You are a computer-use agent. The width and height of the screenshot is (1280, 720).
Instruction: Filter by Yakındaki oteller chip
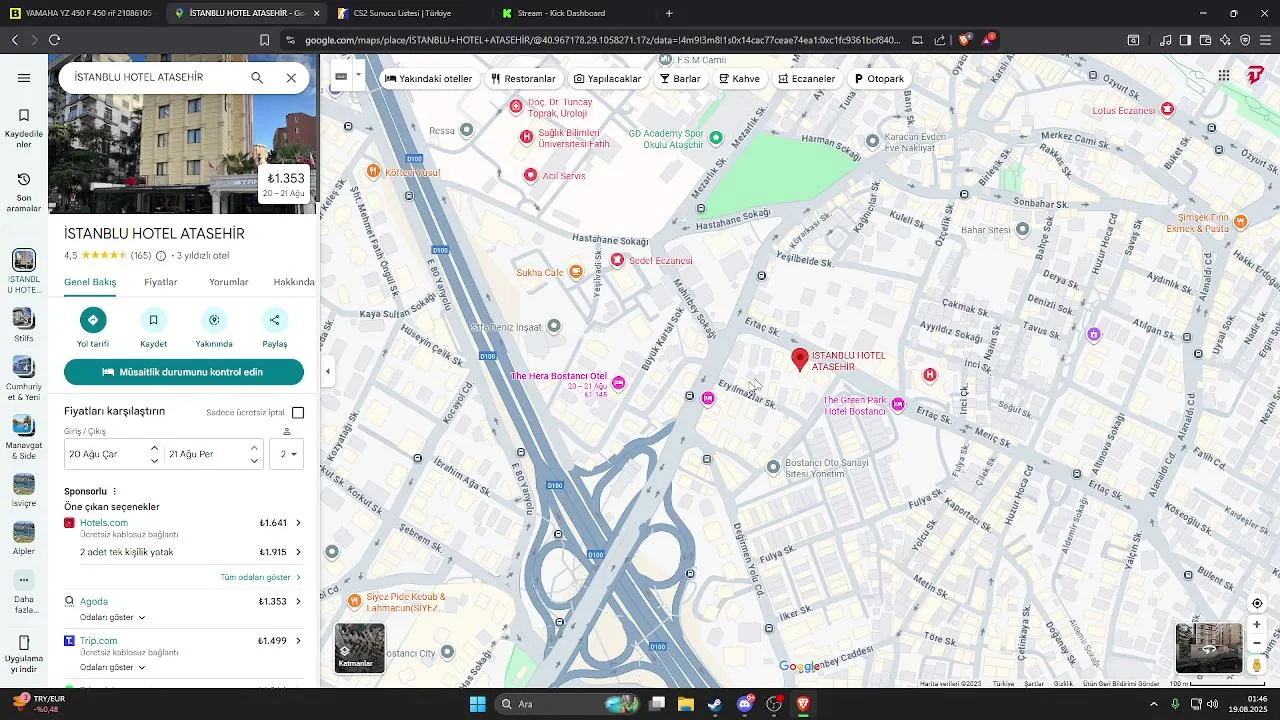click(428, 79)
